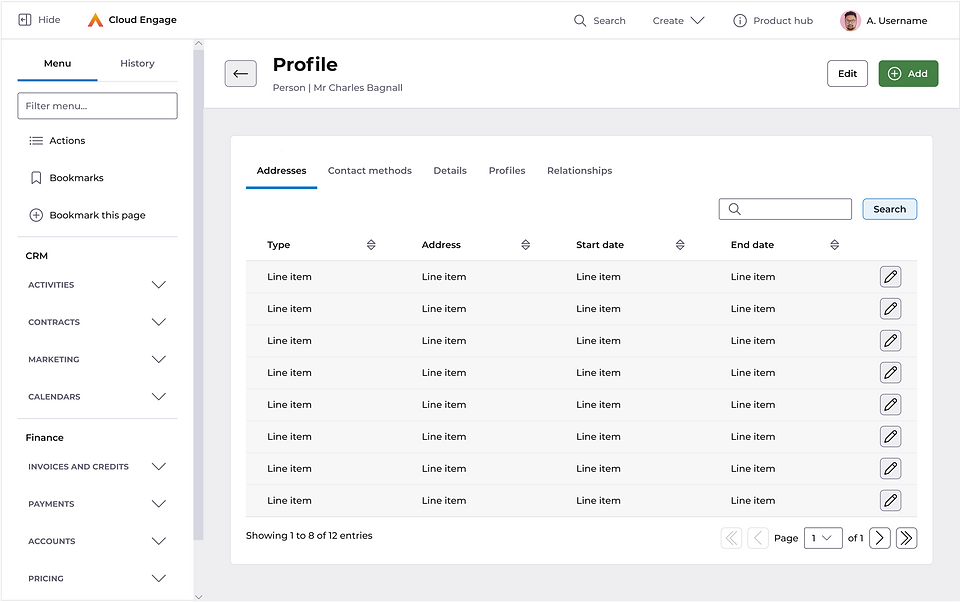Open the Actions list in the sidebar
This screenshot has width=961, height=602.
[57, 140]
